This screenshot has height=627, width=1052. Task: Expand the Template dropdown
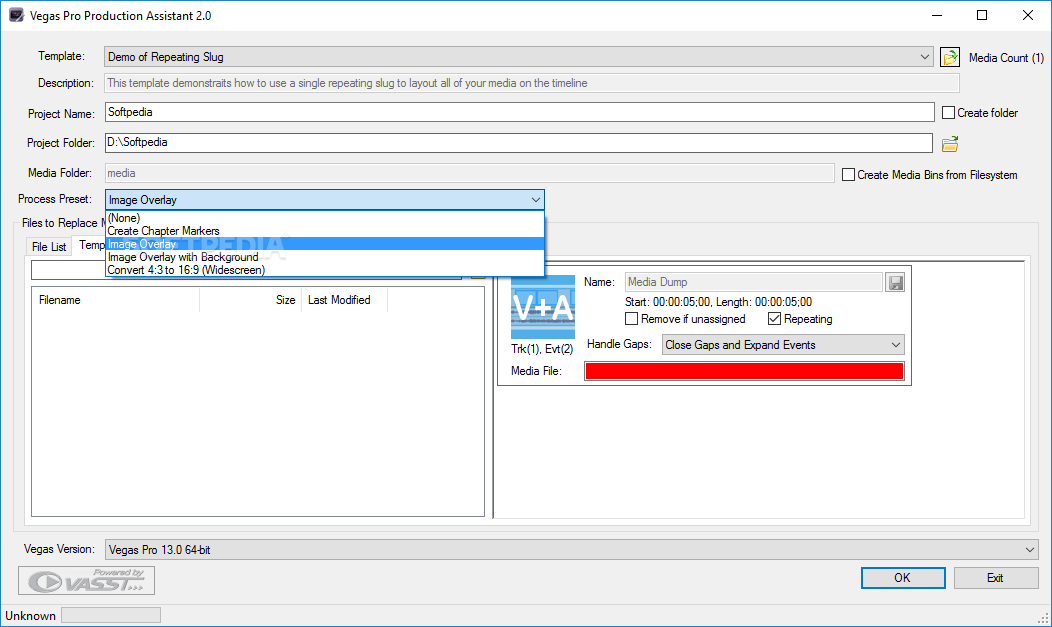tap(925, 57)
